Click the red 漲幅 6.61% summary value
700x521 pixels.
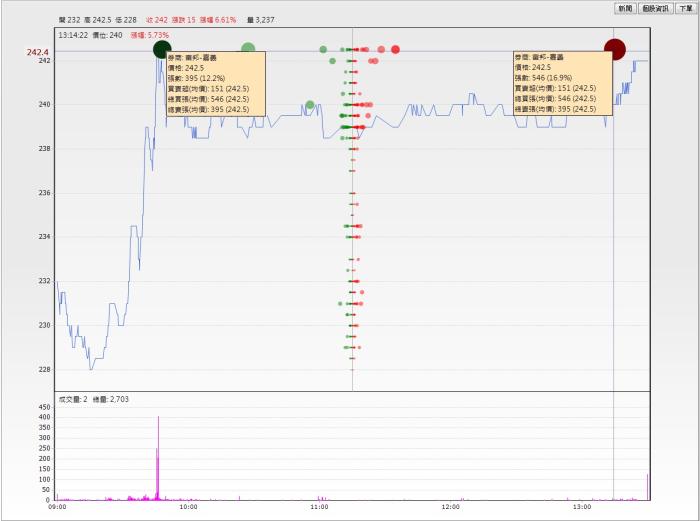pos(217,20)
